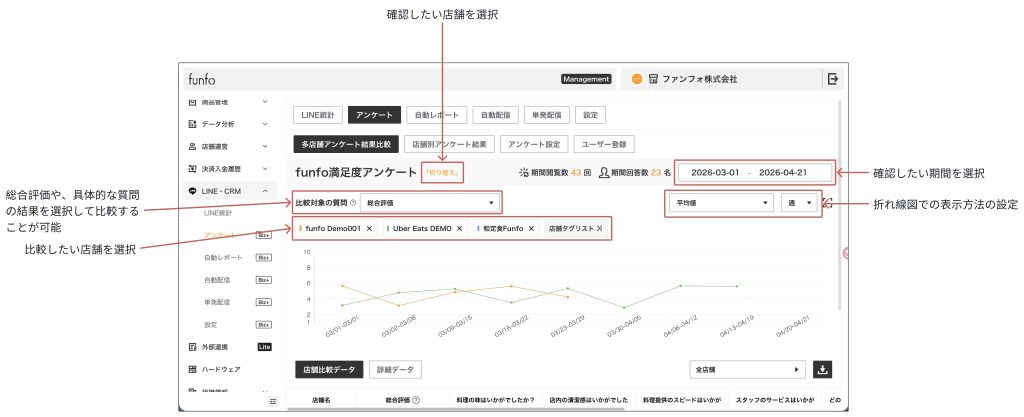Click the fullscreen chart icon beside 週

click(x=828, y=203)
